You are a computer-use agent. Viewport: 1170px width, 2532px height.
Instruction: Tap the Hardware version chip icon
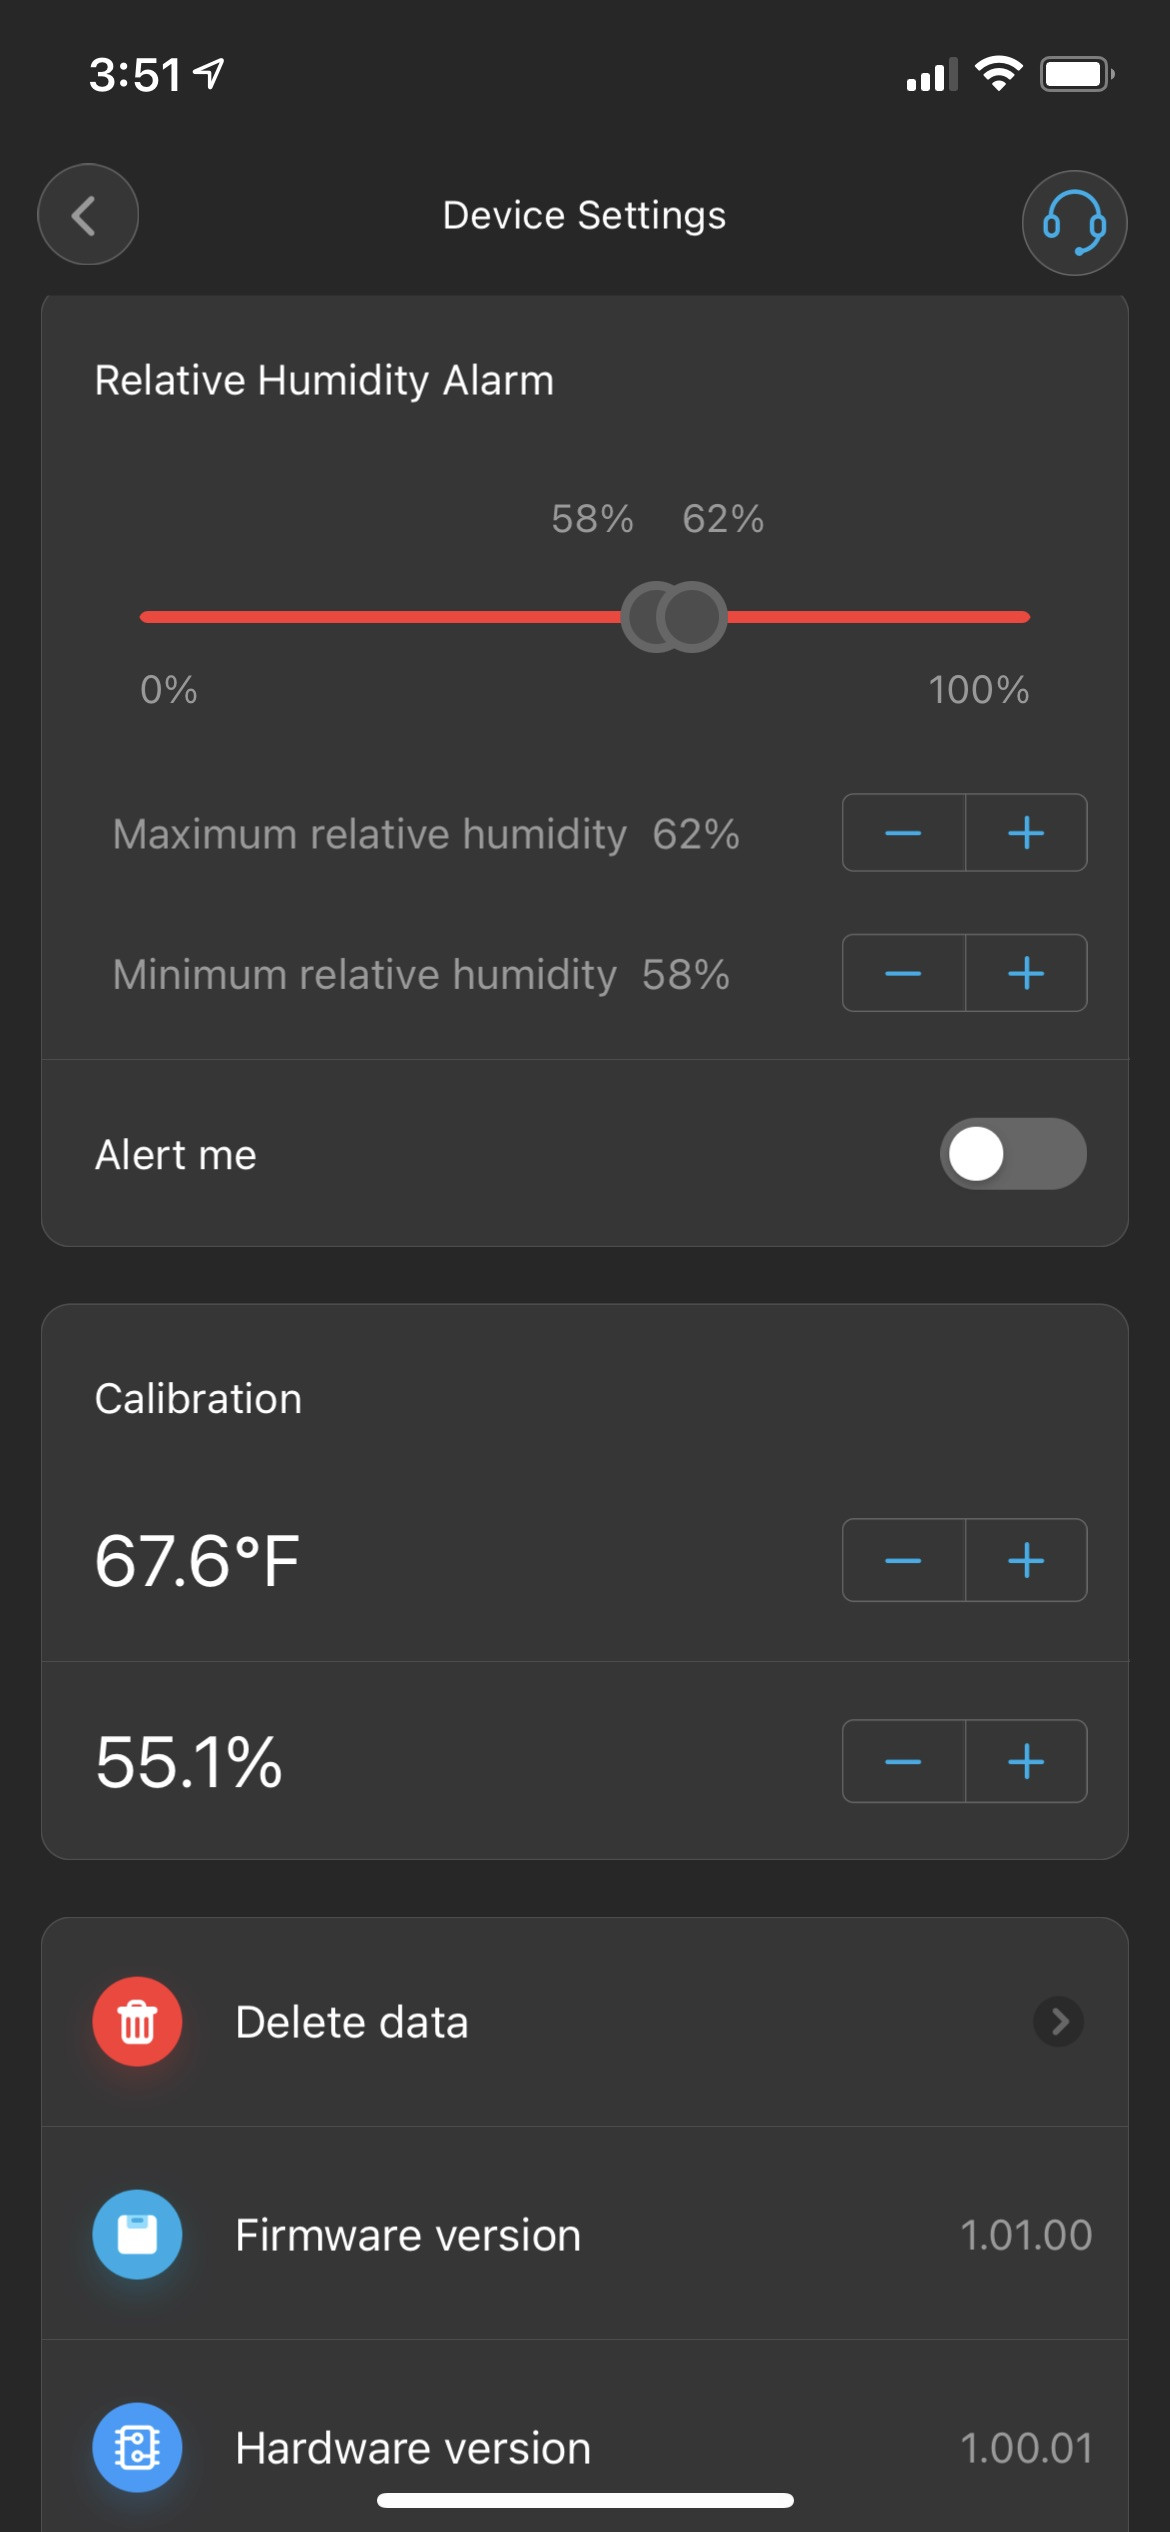(x=137, y=2448)
